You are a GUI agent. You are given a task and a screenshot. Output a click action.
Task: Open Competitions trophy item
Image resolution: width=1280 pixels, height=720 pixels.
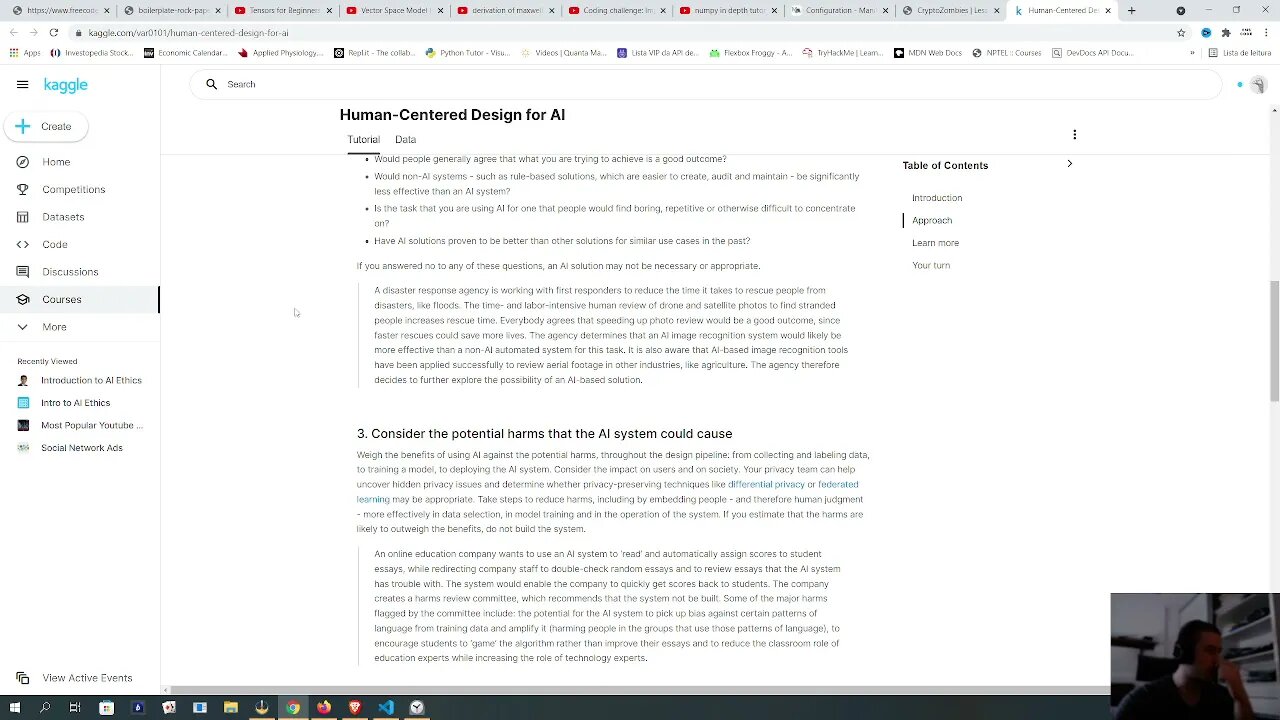[73, 189]
